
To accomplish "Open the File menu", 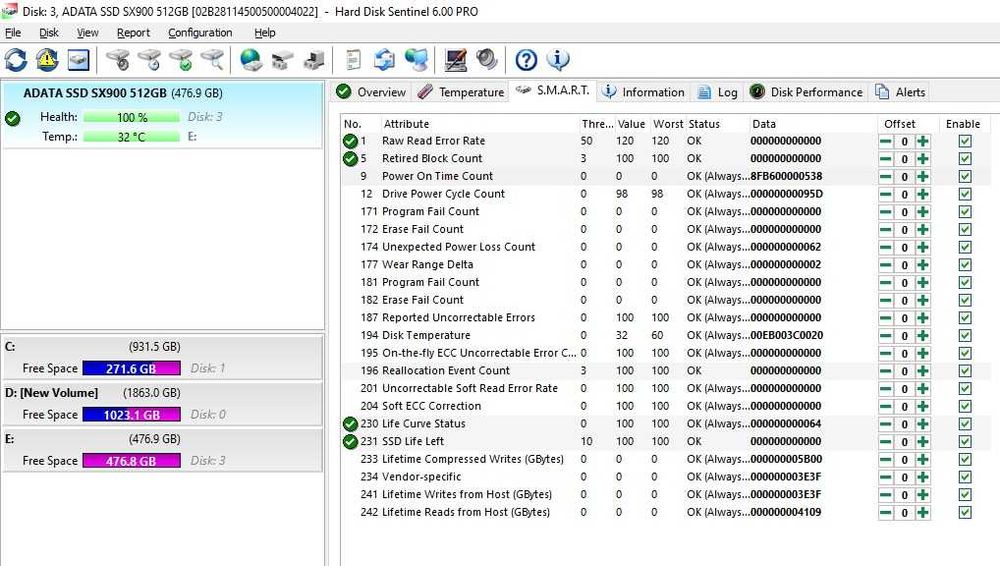I will [x=13, y=33].
